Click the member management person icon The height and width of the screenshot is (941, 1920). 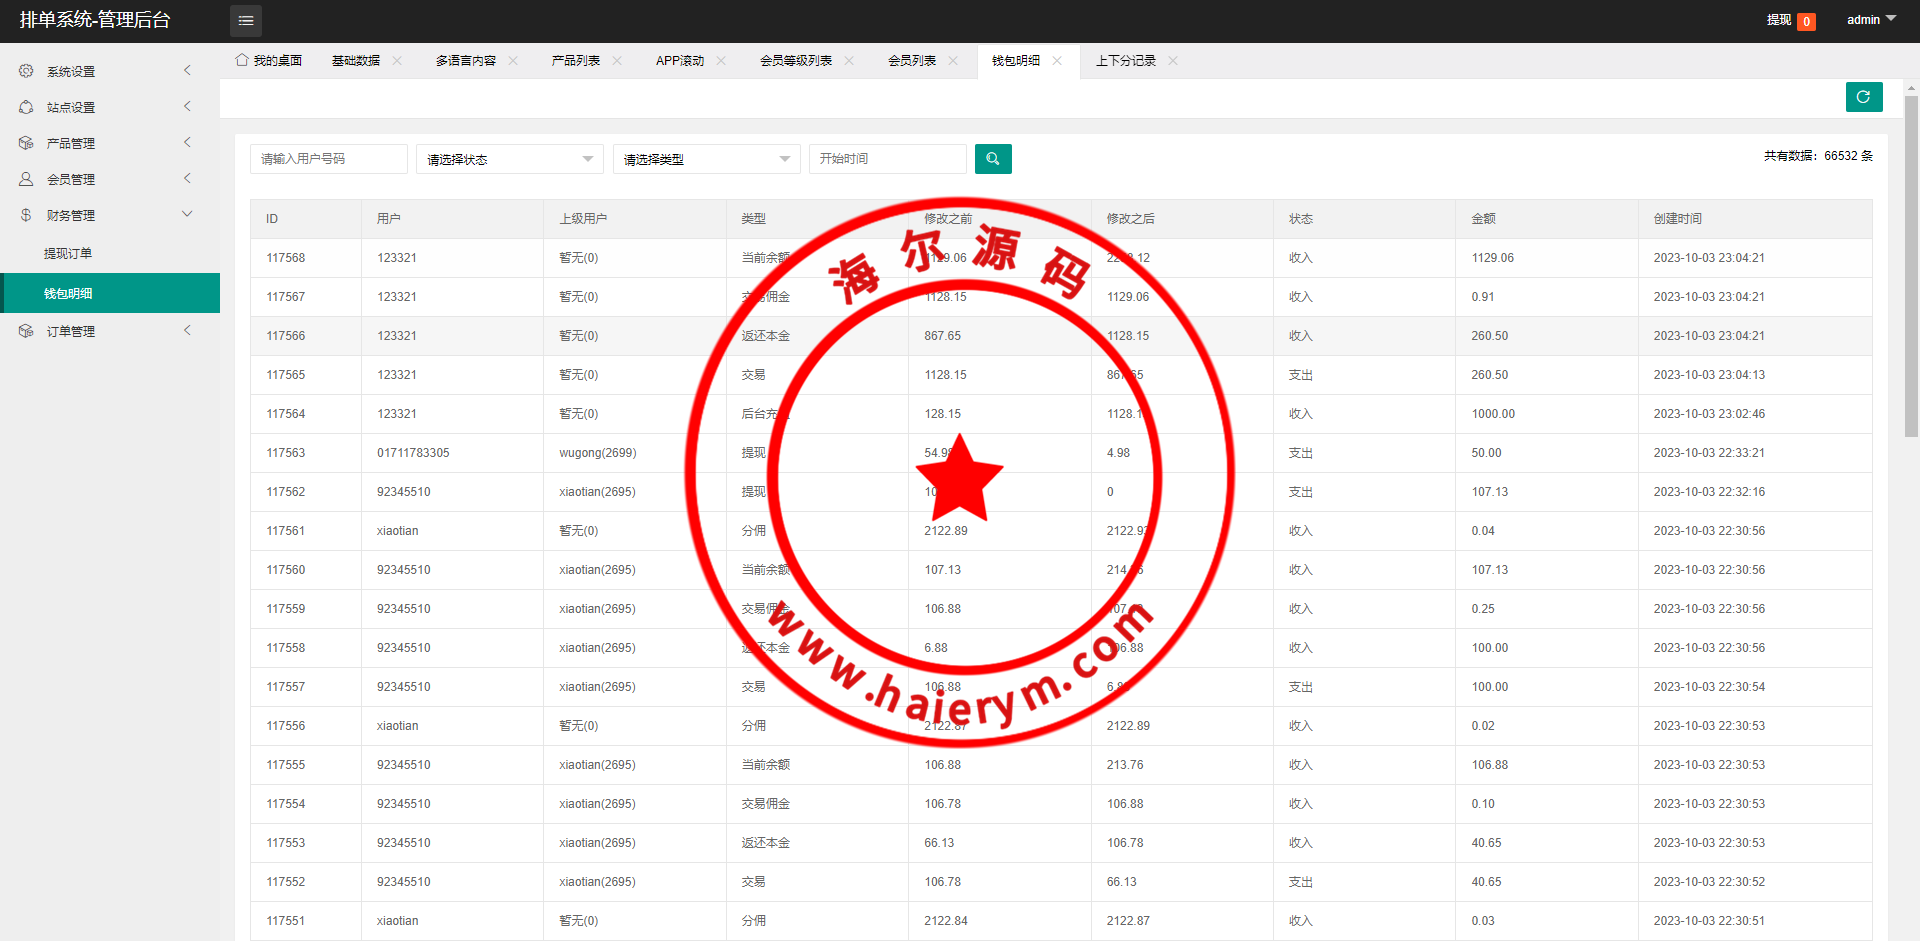pyautogui.click(x=26, y=179)
